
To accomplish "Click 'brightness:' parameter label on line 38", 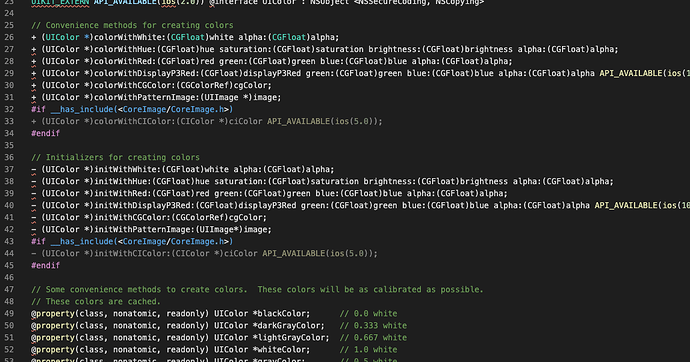I will coord(390,181).
